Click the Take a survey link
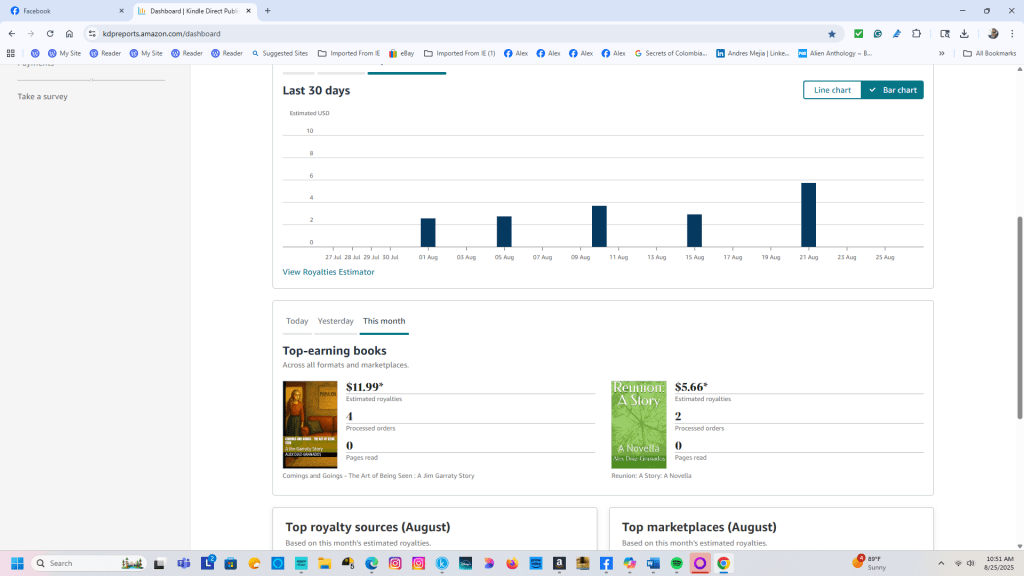1024x576 pixels. tap(43, 97)
